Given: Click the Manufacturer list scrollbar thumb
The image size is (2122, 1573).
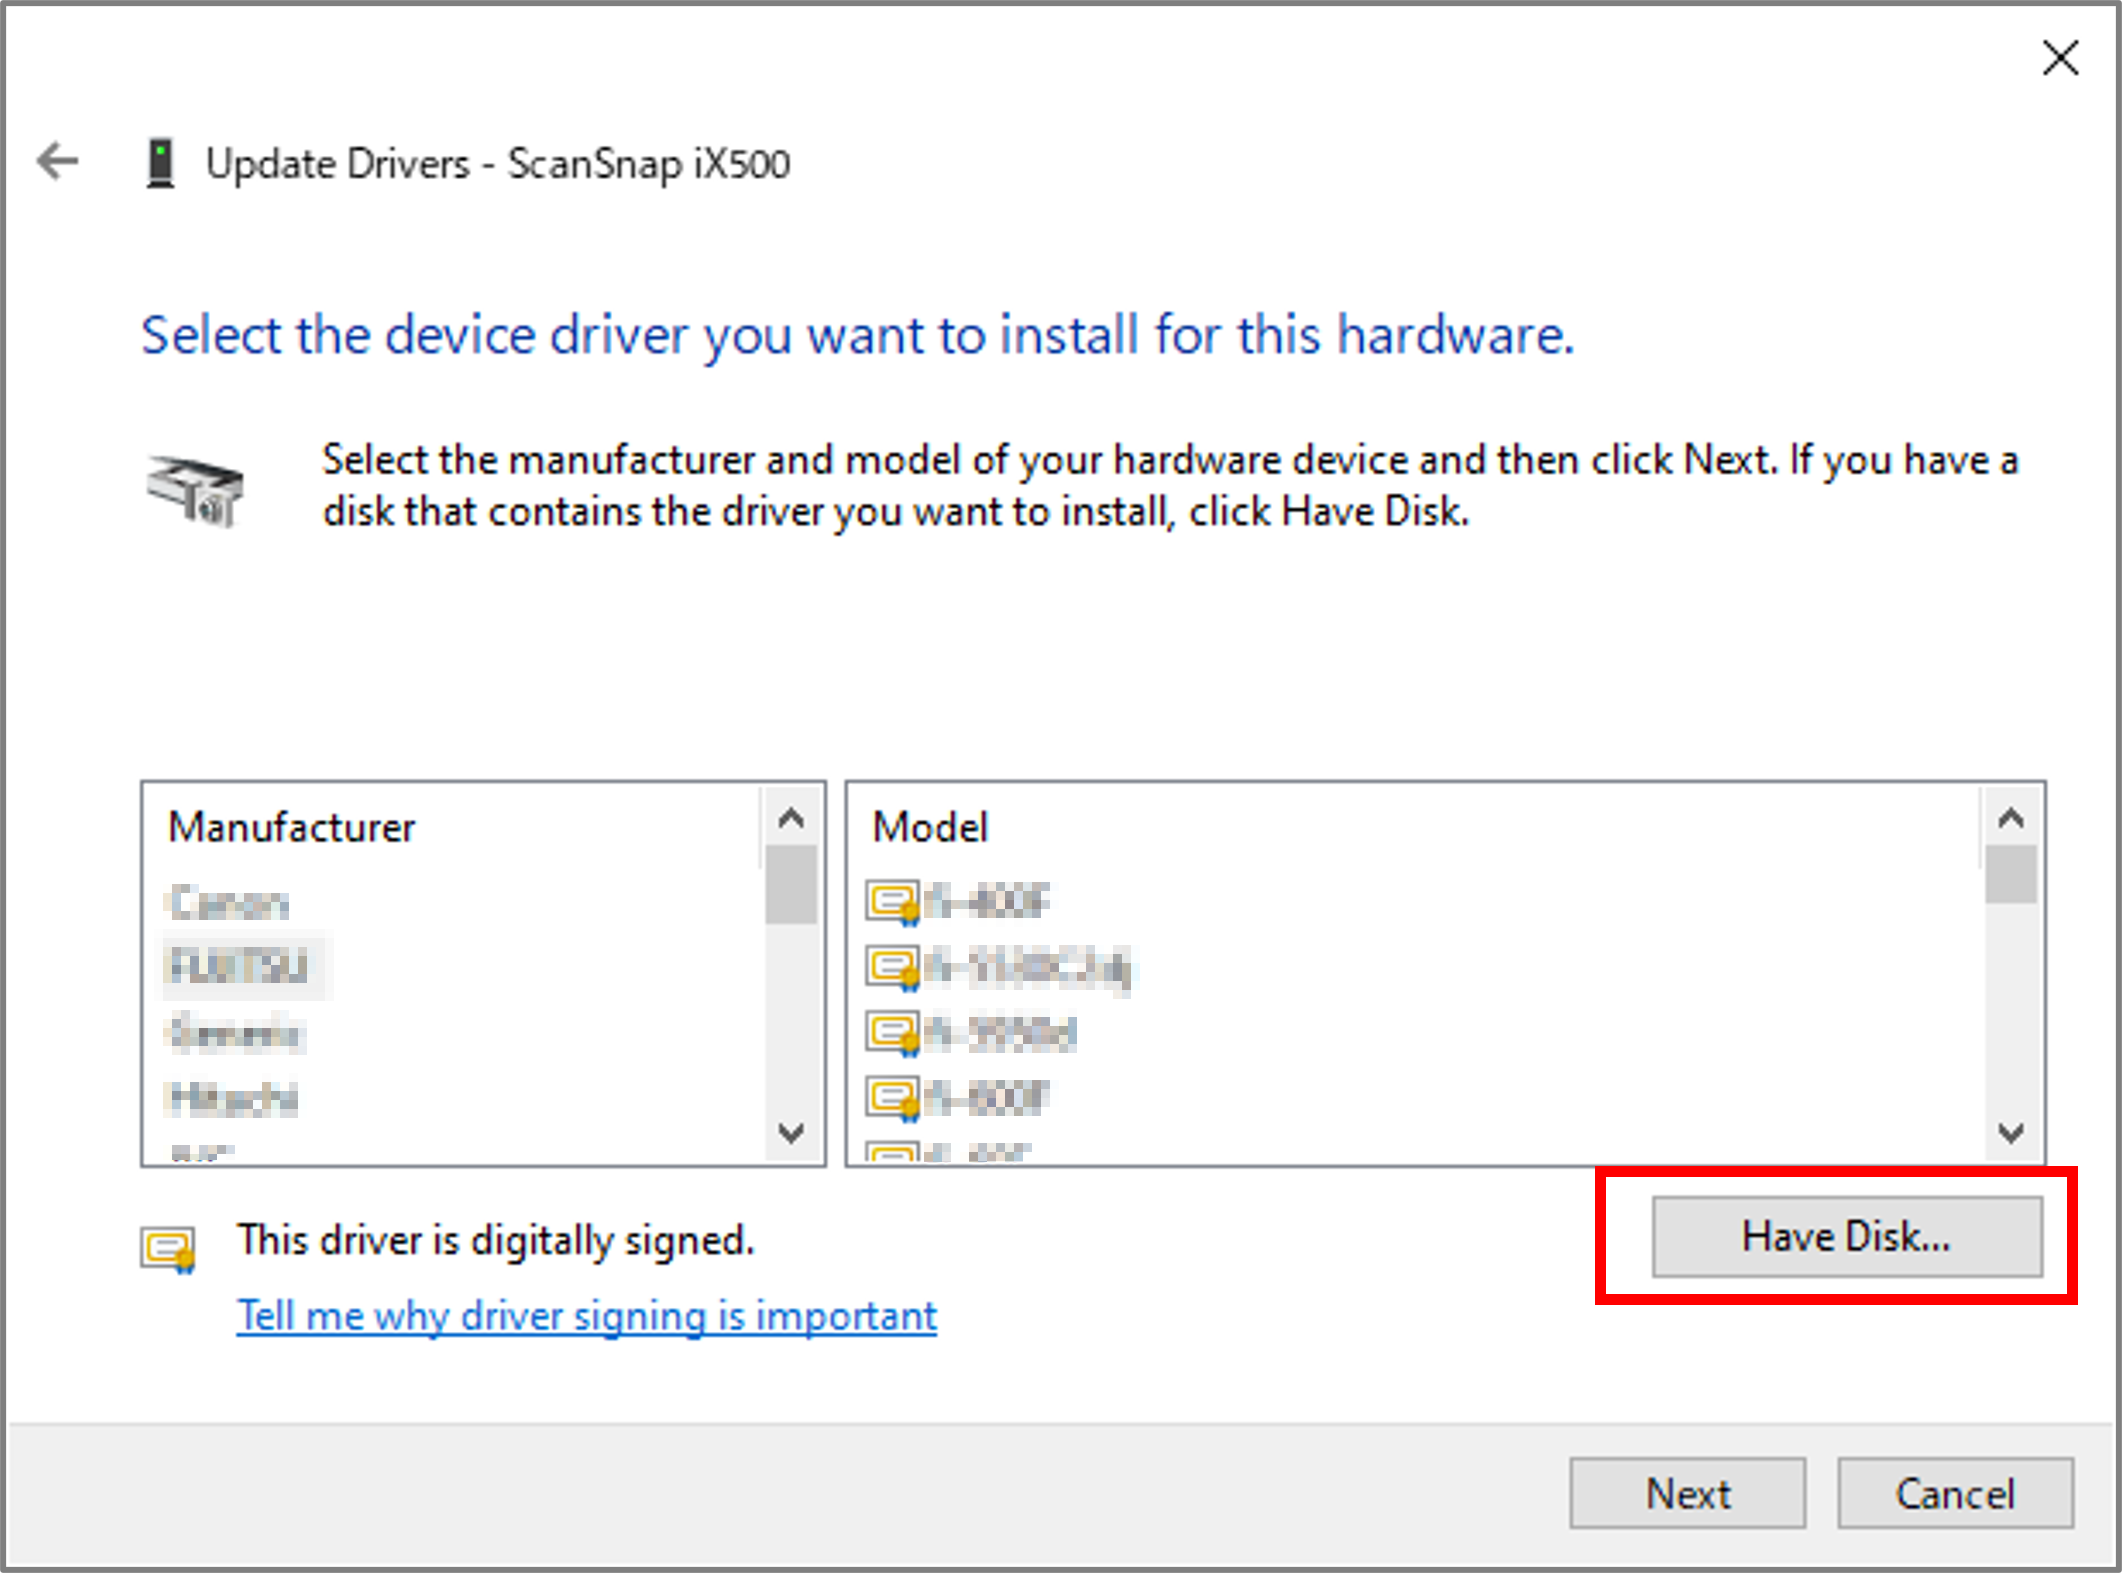Looking at the screenshot, I should point(791,885).
